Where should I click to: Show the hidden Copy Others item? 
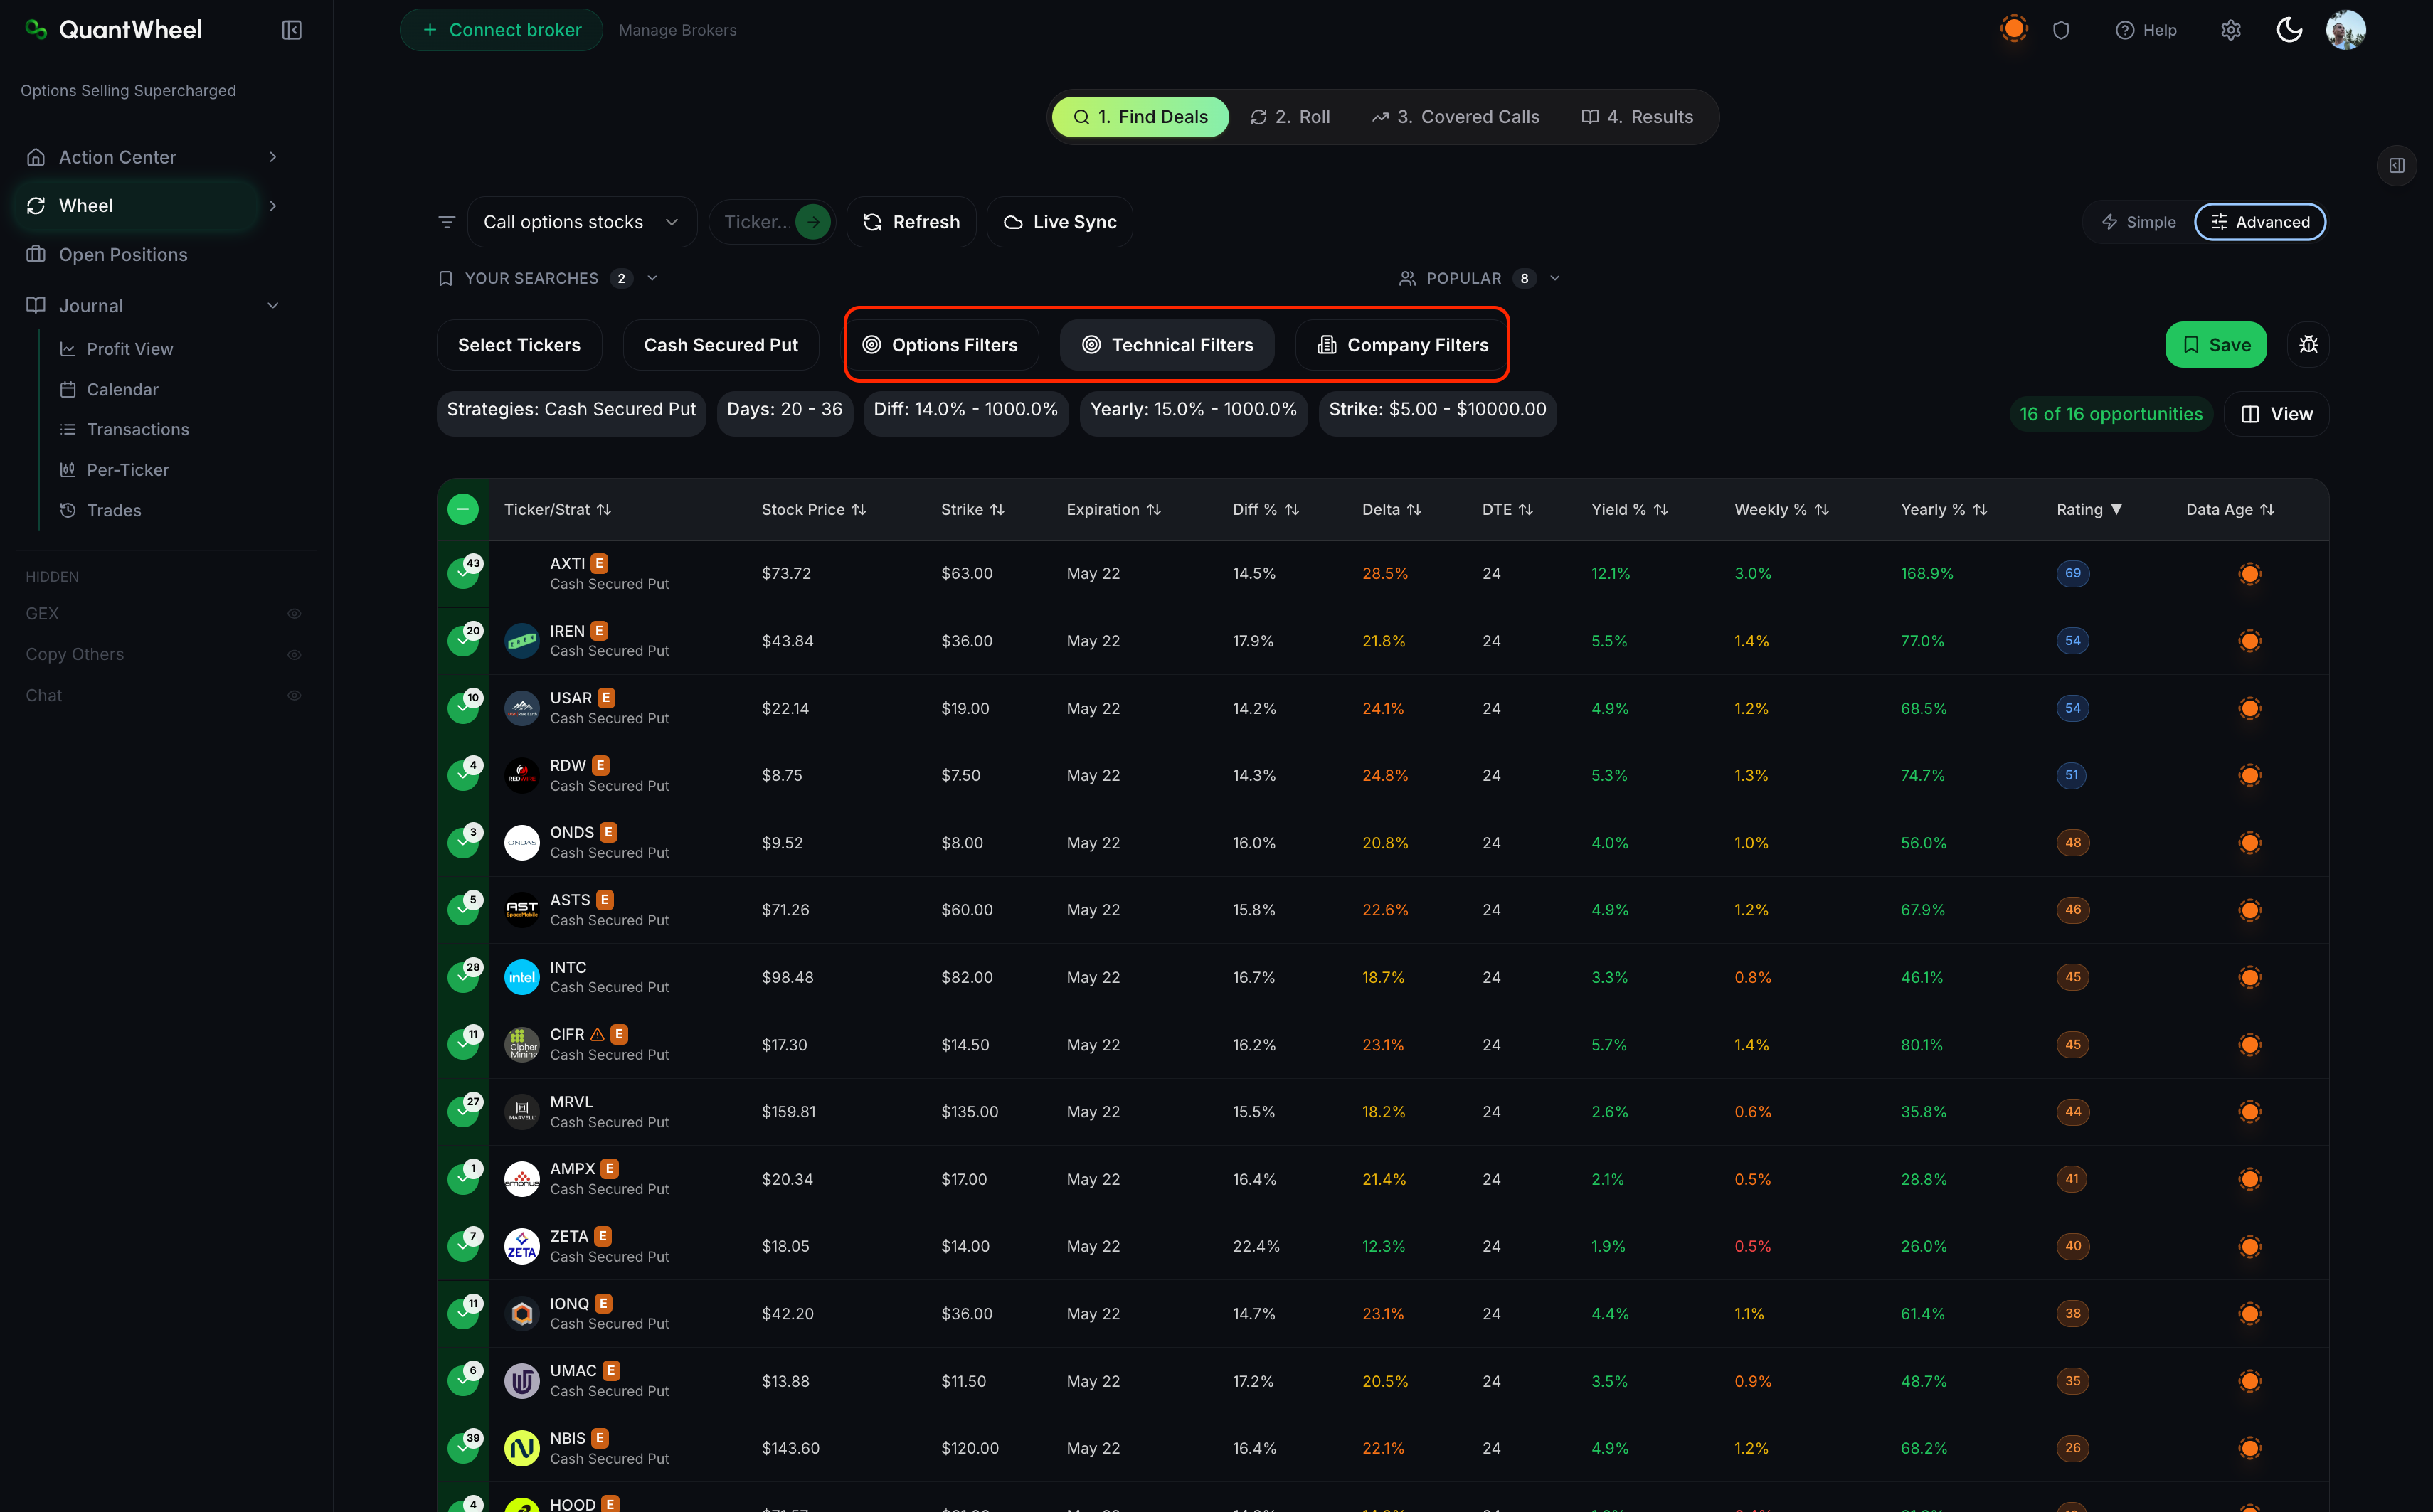[294, 655]
